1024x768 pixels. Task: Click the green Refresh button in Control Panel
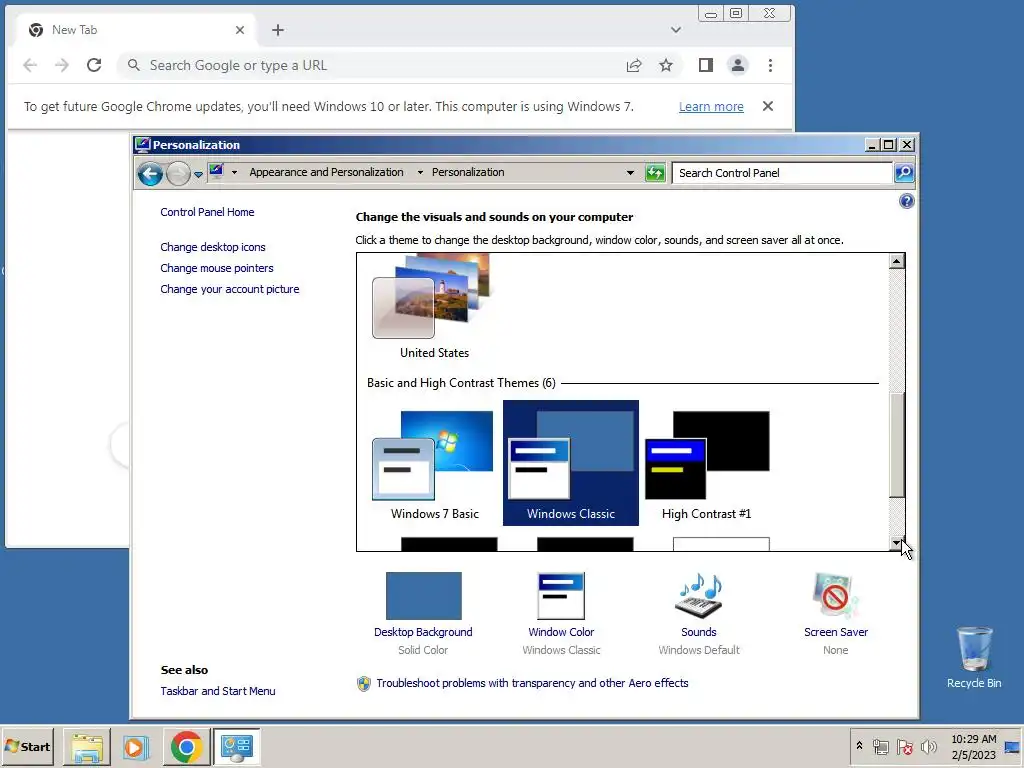[654, 173]
